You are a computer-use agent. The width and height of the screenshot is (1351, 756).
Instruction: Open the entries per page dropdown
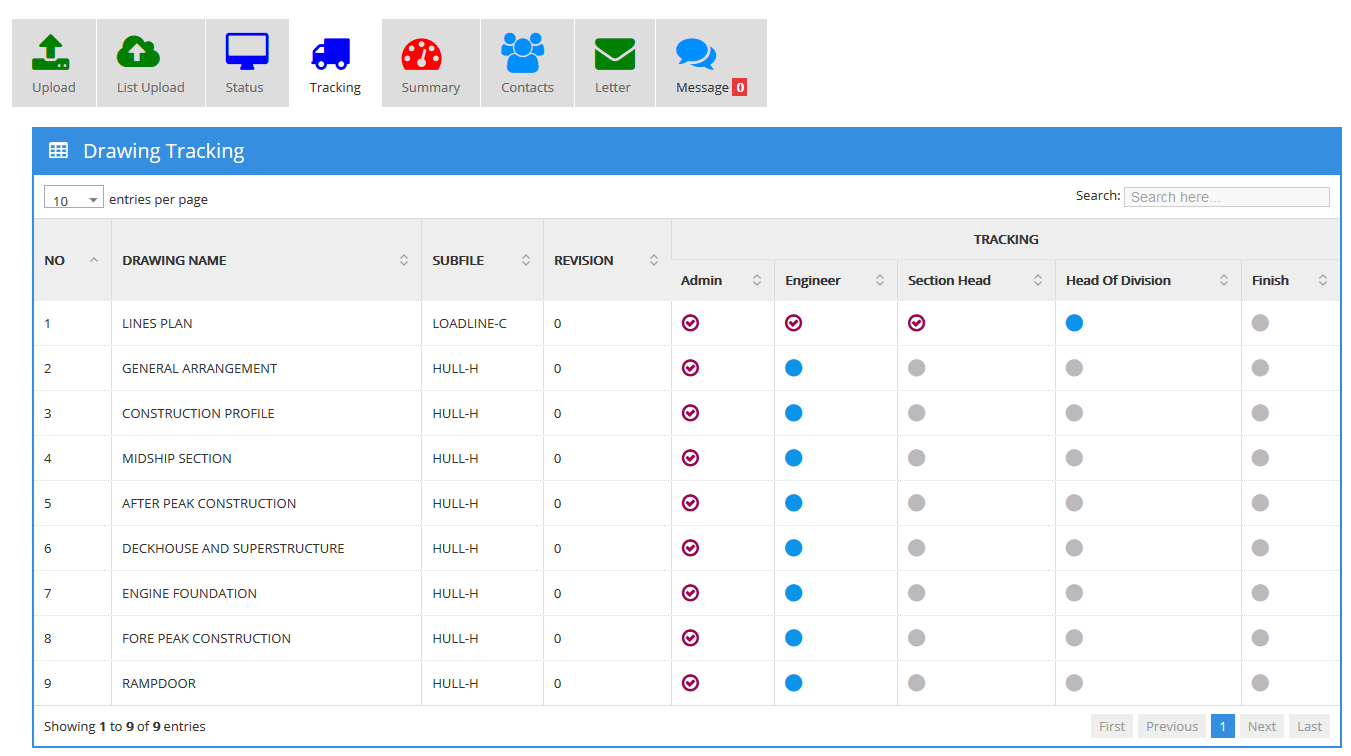pos(74,198)
